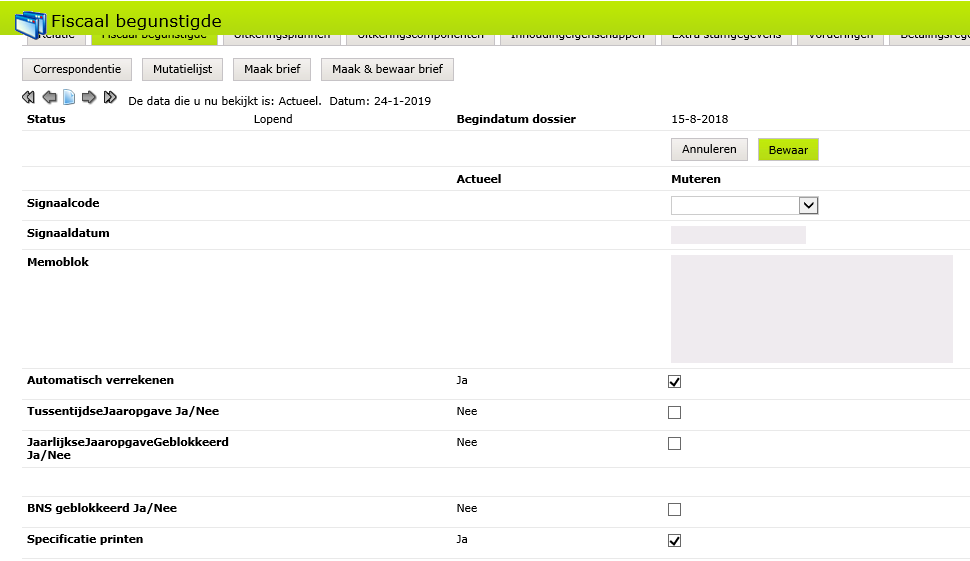The width and height of the screenshot is (970, 561).
Task: Click the Fiscaal begunstigde header logo icon
Action: tap(30, 22)
